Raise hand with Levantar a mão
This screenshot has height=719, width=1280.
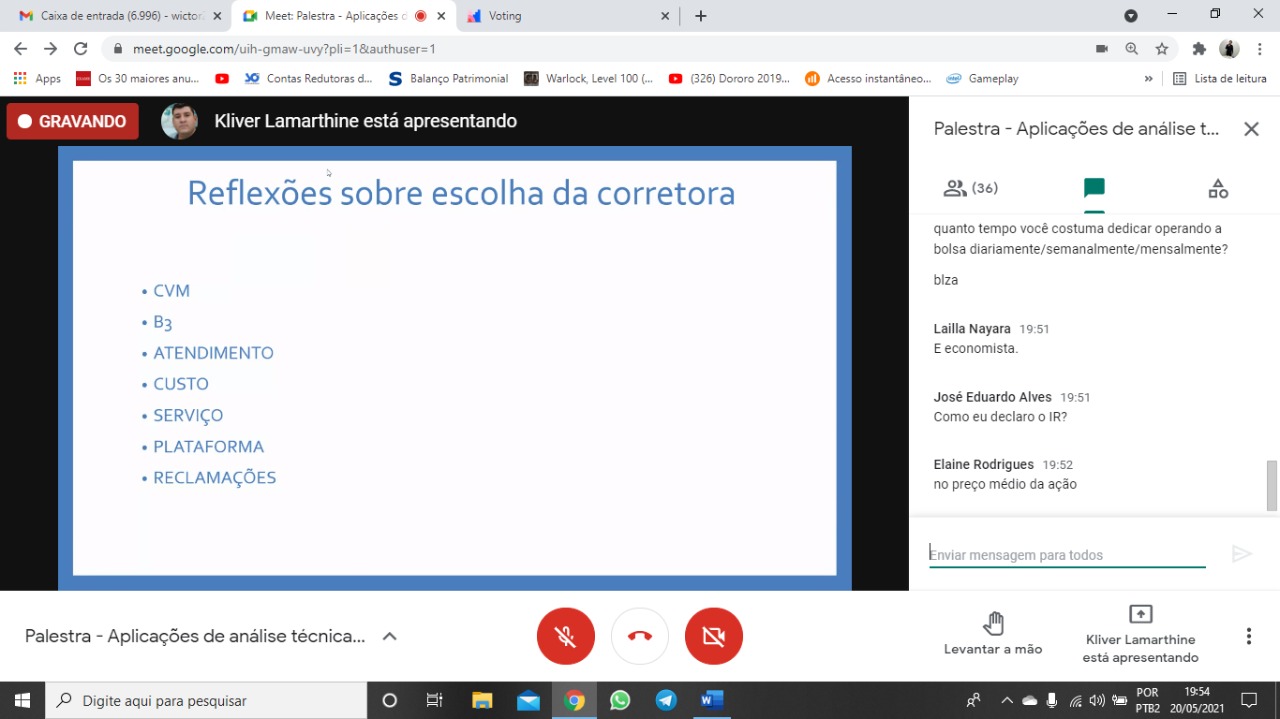tap(992, 634)
